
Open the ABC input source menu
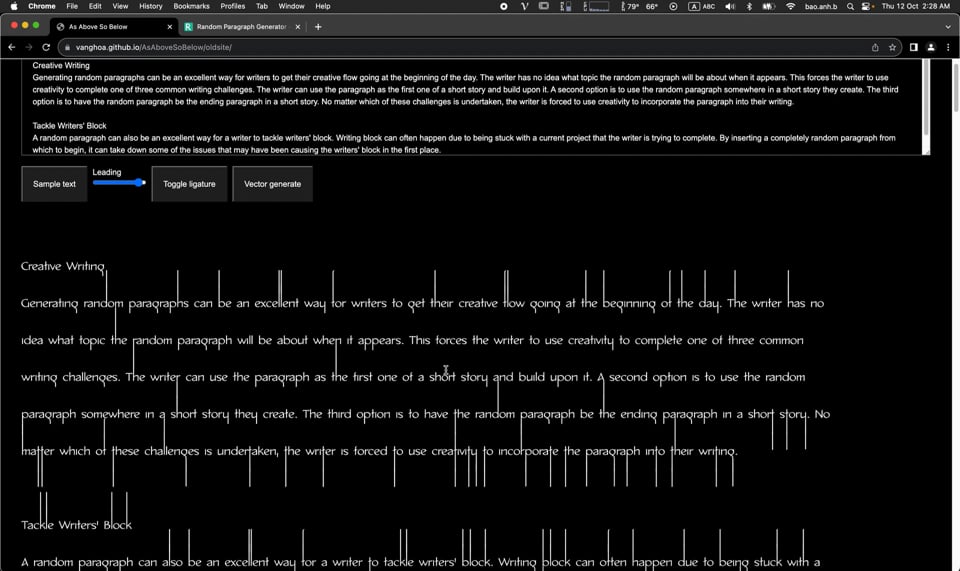pyautogui.click(x=702, y=6)
